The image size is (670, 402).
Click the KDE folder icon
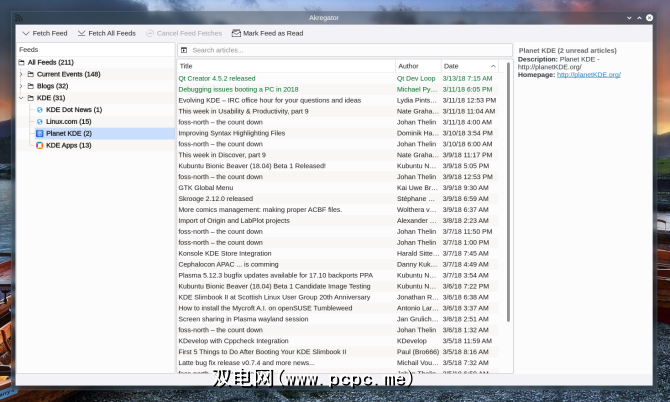pyautogui.click(x=31, y=98)
